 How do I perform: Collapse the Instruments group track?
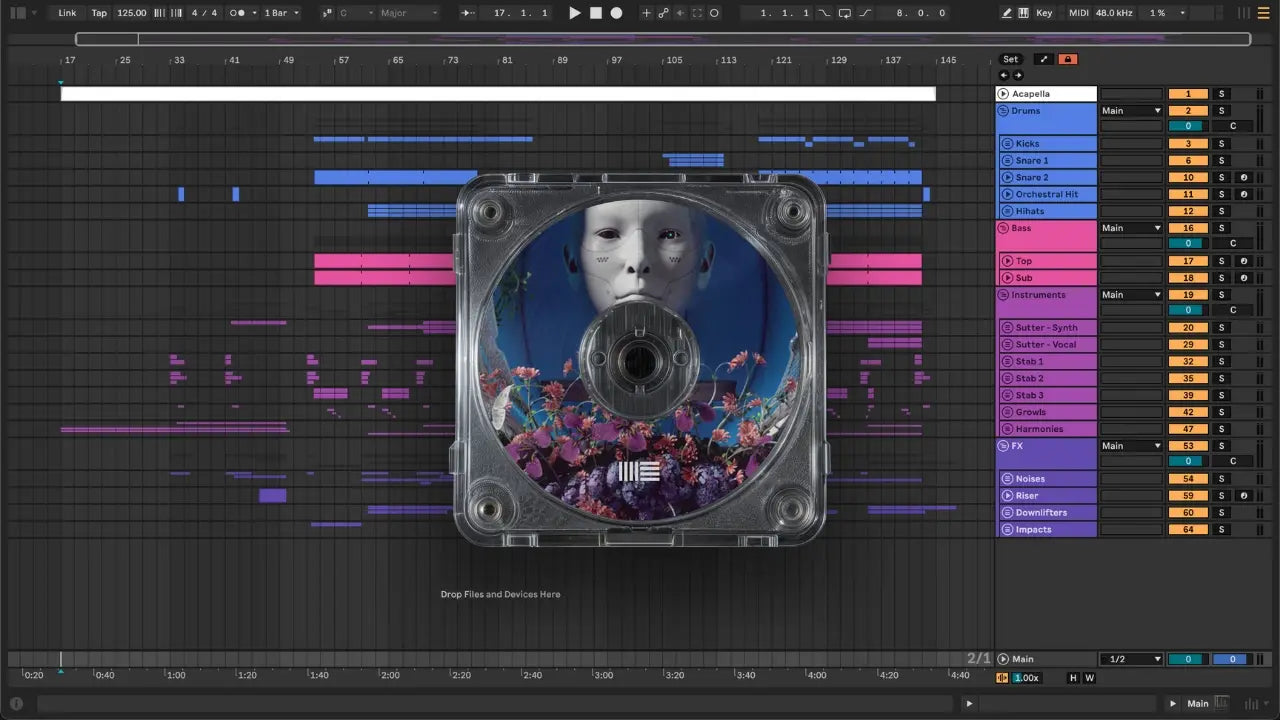[x=1004, y=295]
